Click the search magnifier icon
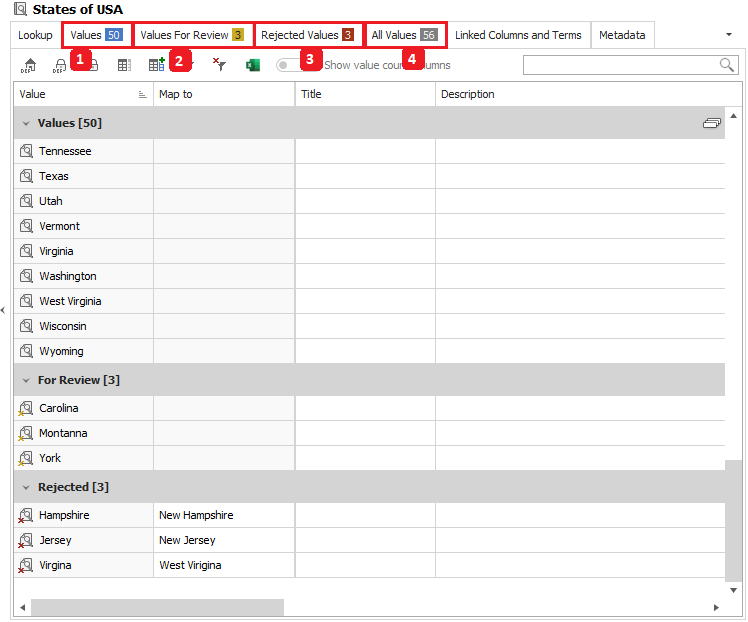 727,65
